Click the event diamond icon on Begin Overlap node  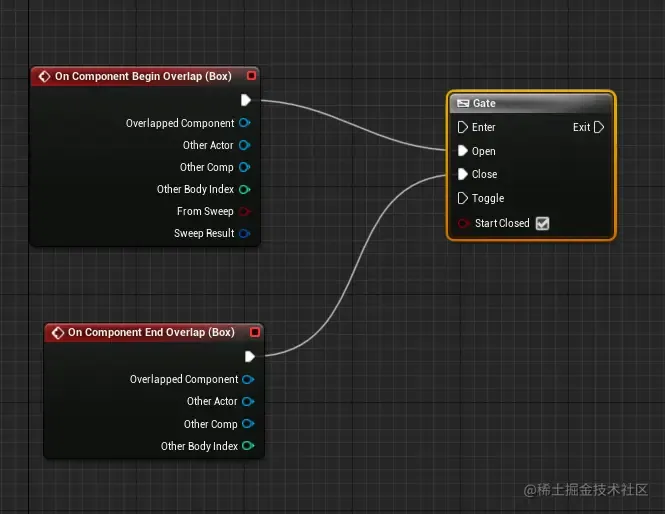44,76
